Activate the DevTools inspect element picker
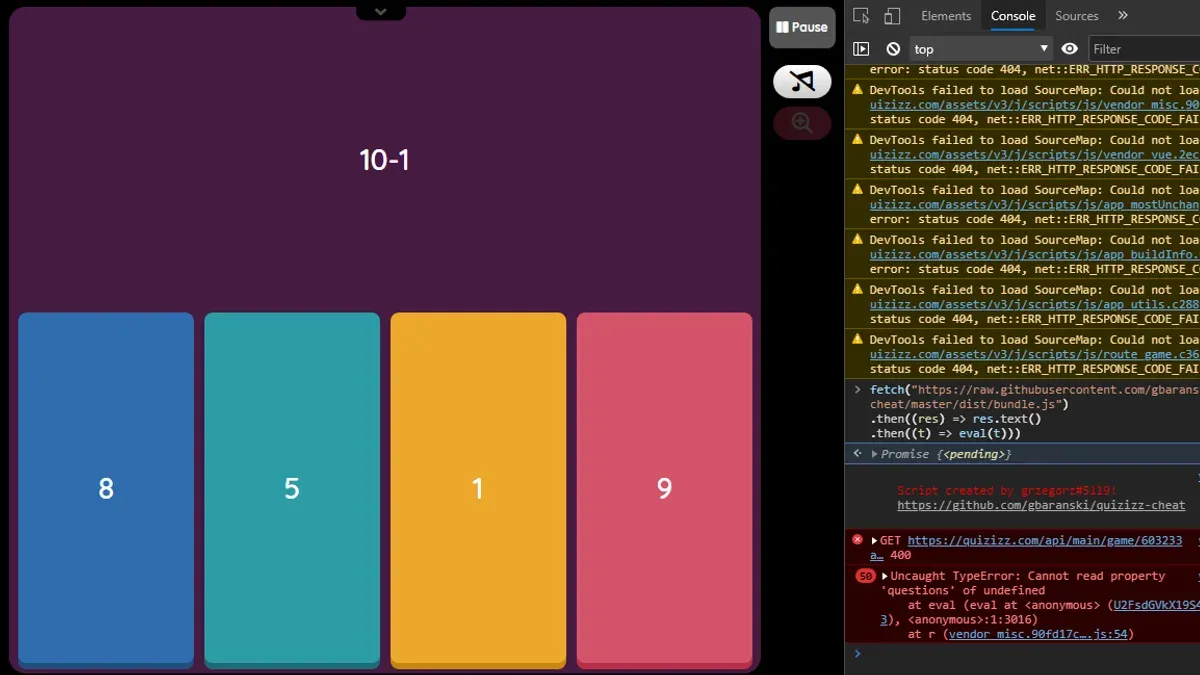The height and width of the screenshot is (675, 1200). (861, 16)
